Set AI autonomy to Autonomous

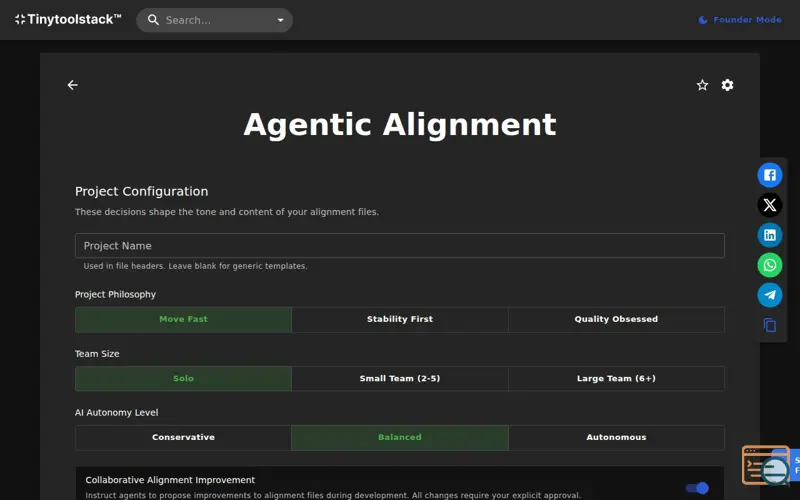tap(616, 438)
